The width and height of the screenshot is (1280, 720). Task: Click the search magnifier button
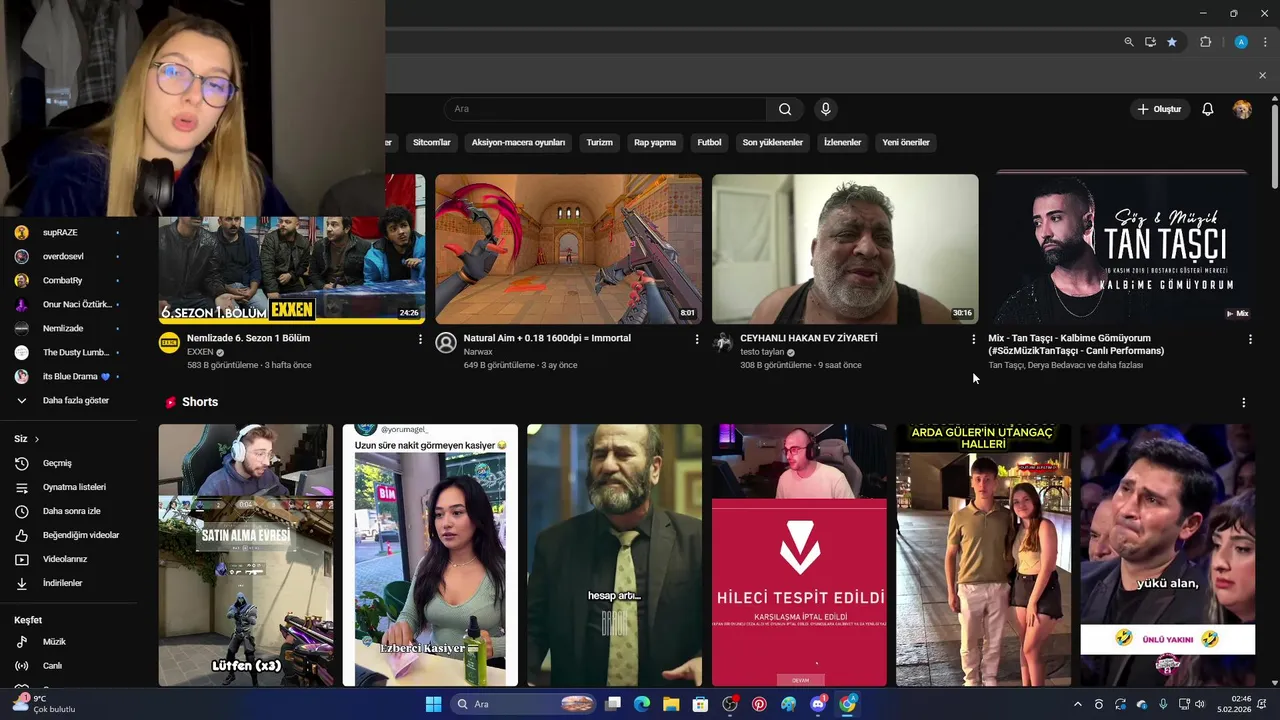[785, 109]
